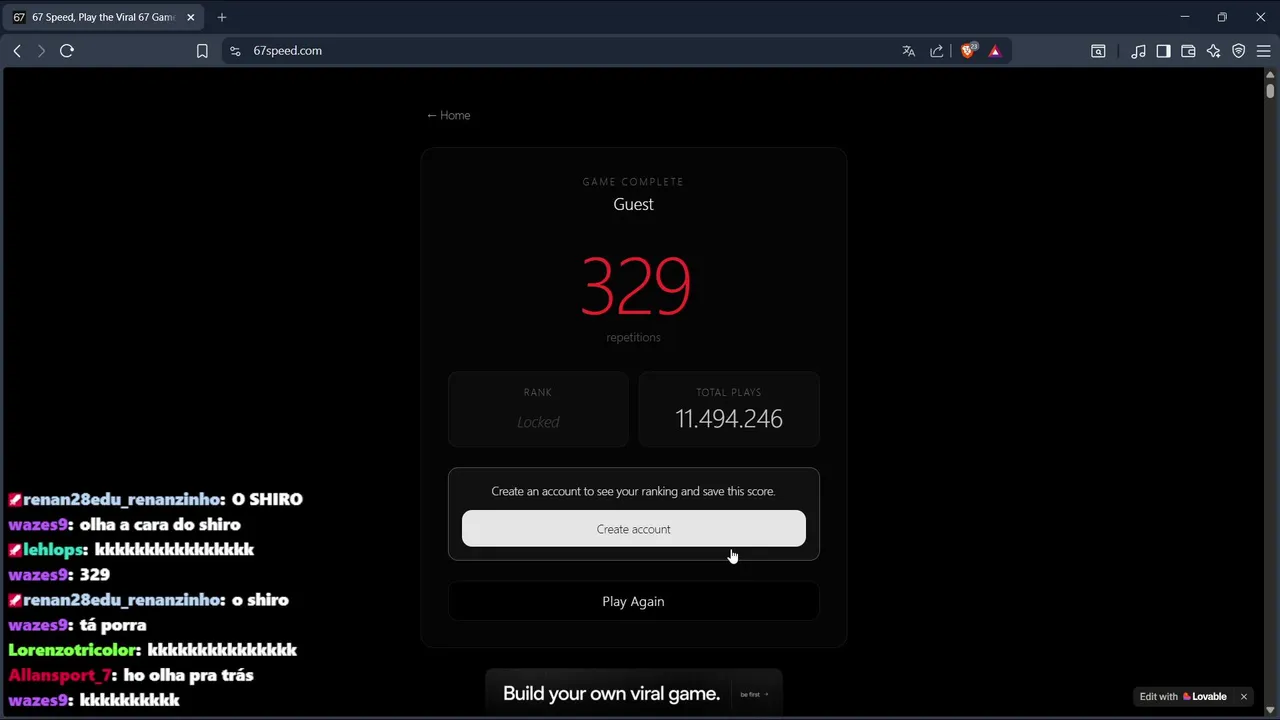The image size is (1280, 720).
Task: Open the music playlist icon
Action: coord(1138,51)
